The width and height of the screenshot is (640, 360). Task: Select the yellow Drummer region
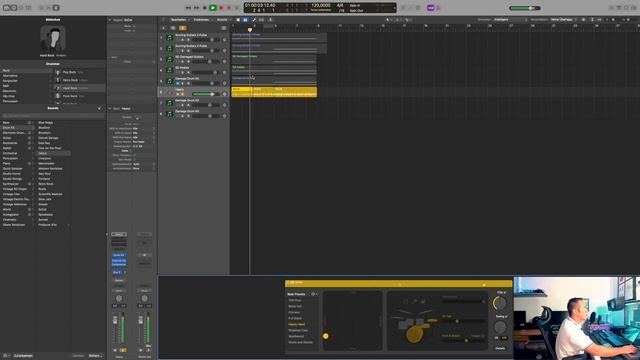[274, 92]
